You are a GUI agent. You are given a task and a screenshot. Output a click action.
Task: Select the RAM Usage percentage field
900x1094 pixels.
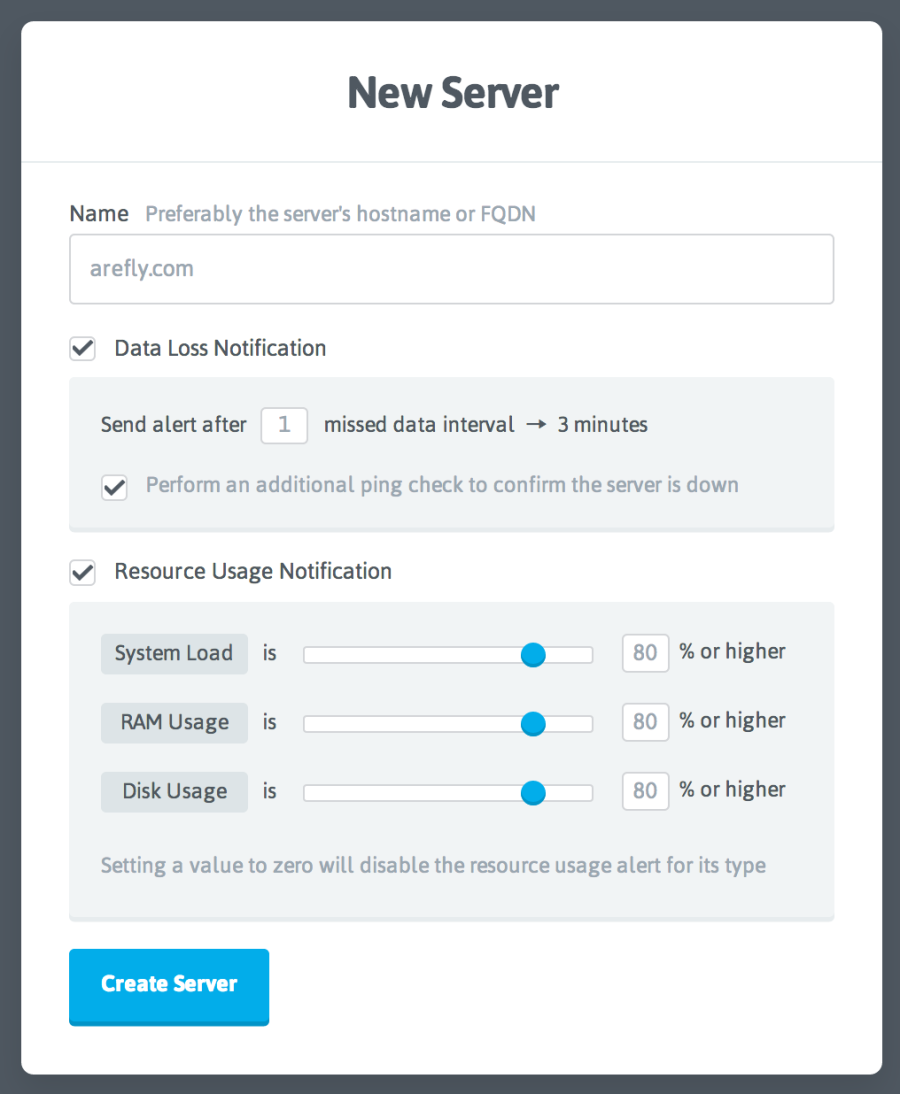[x=645, y=722]
